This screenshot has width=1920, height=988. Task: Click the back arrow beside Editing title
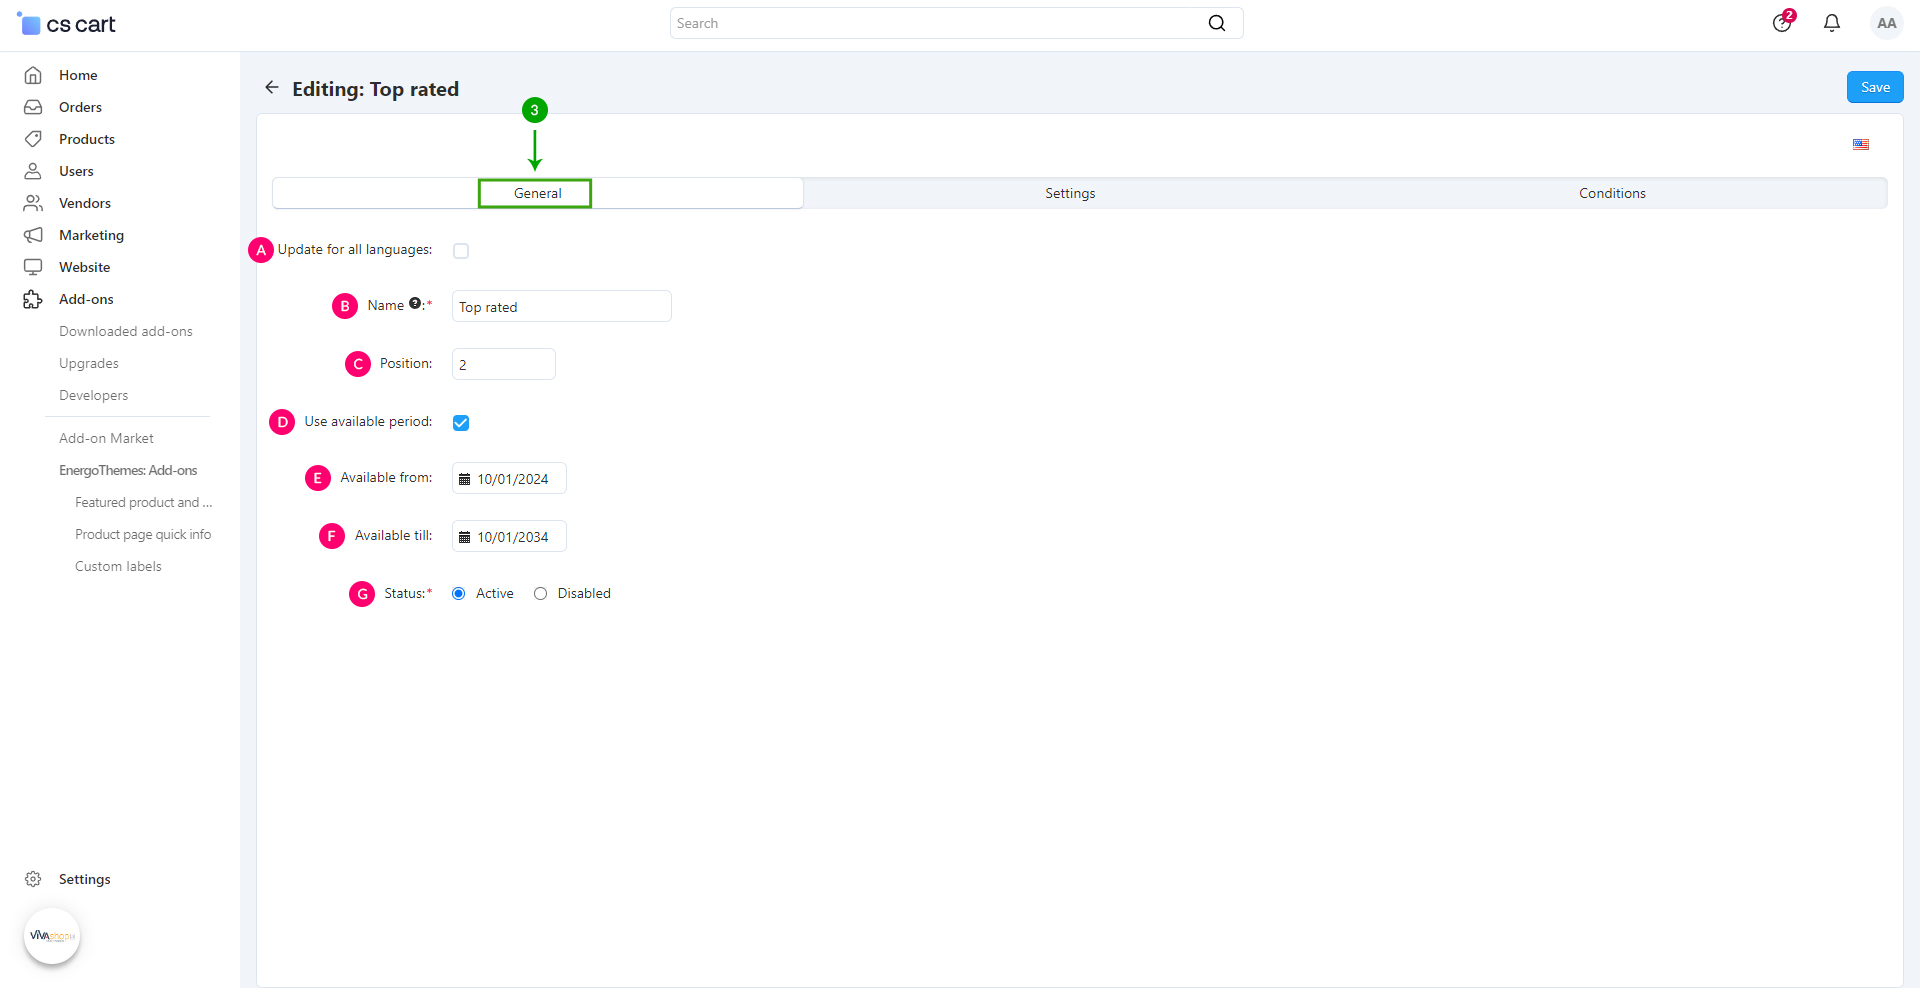click(272, 88)
